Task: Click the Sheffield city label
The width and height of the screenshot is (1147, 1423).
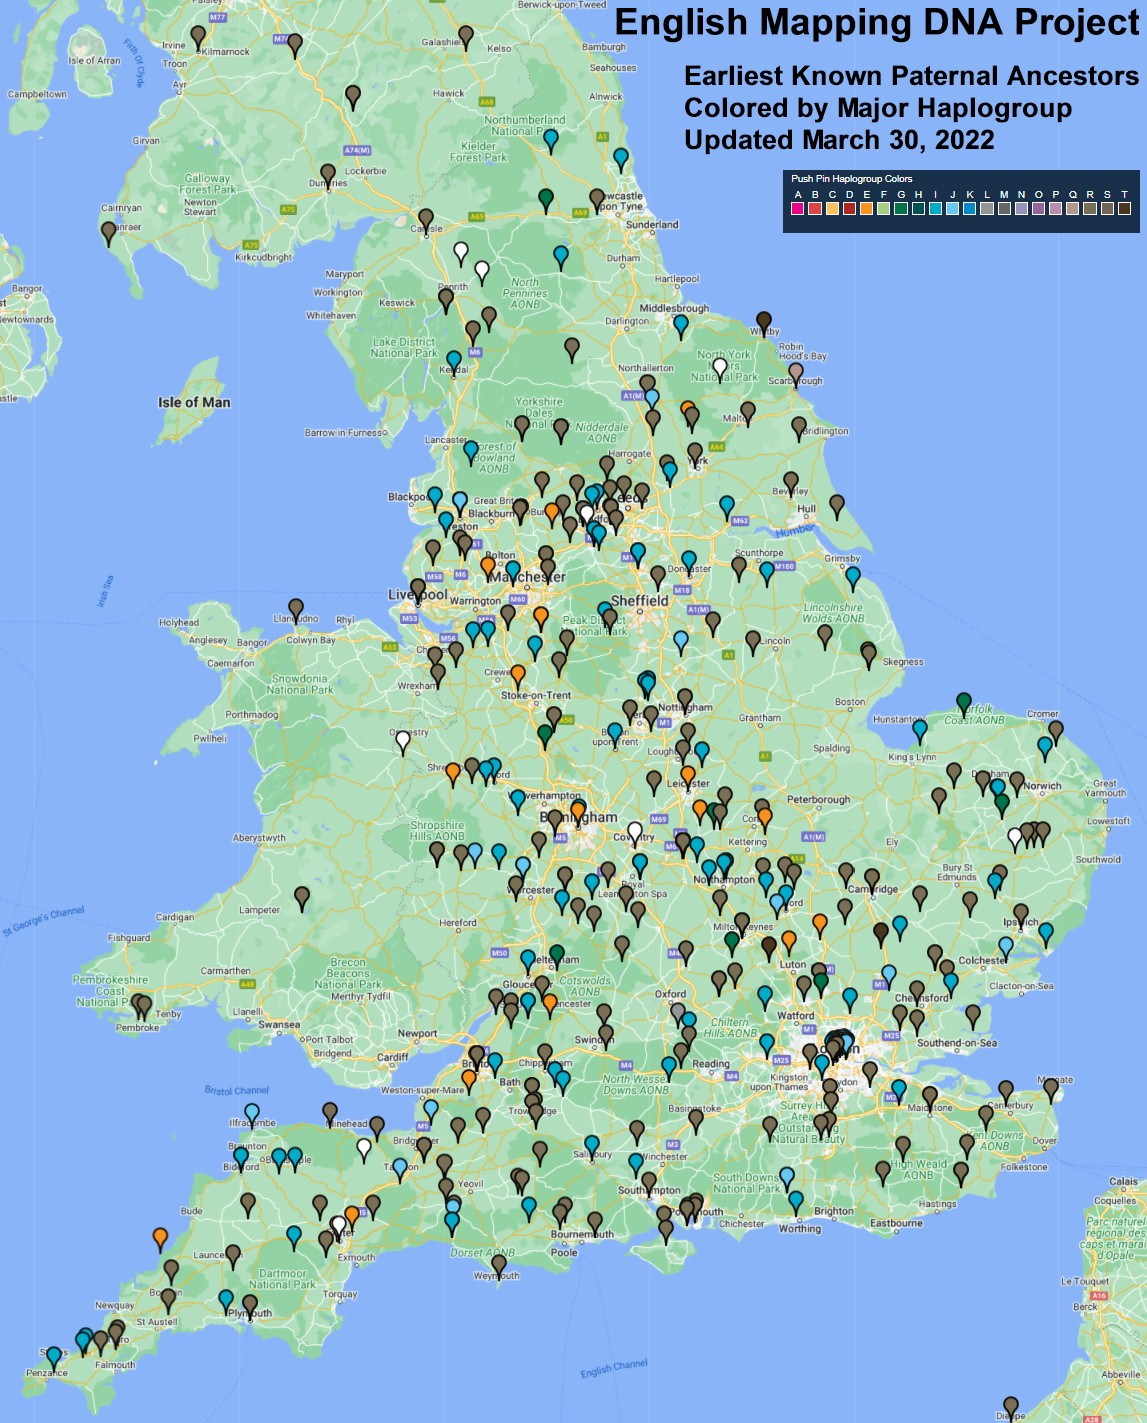Action: pos(639,601)
